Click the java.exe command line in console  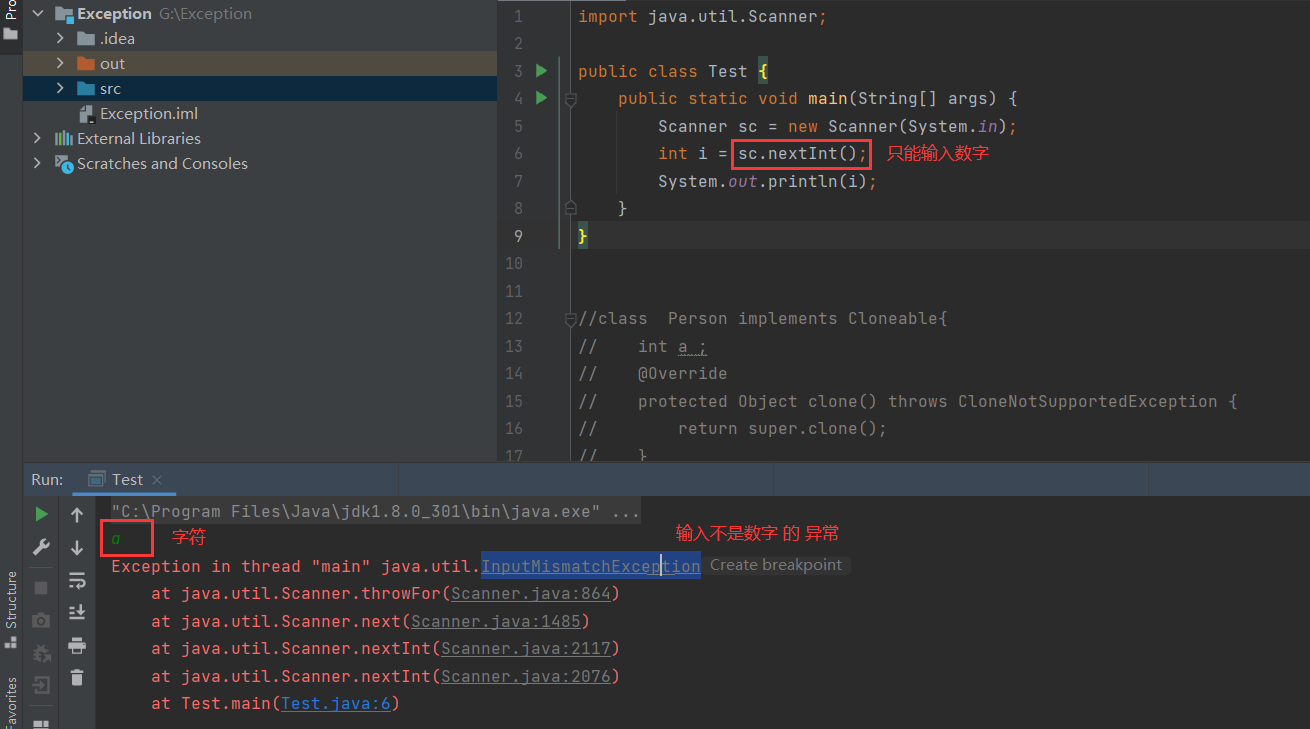pyautogui.click(x=375, y=511)
